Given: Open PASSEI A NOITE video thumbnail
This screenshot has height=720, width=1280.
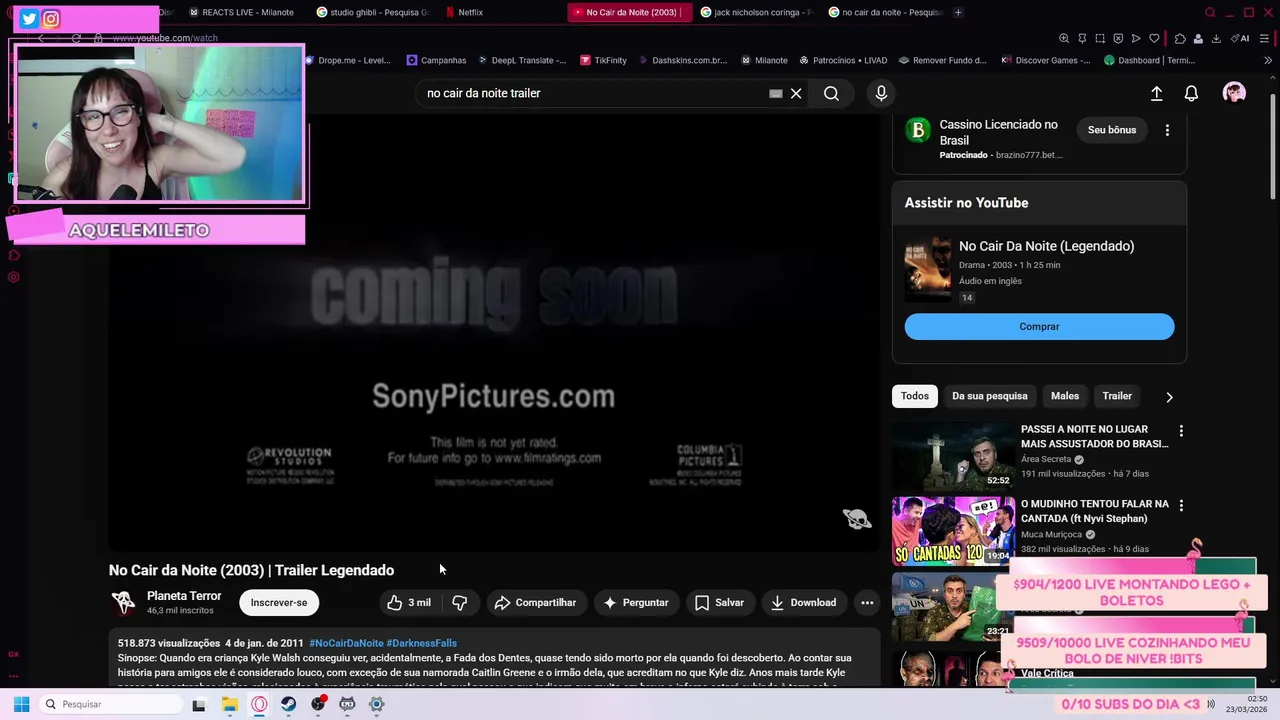Looking at the screenshot, I should [953, 456].
